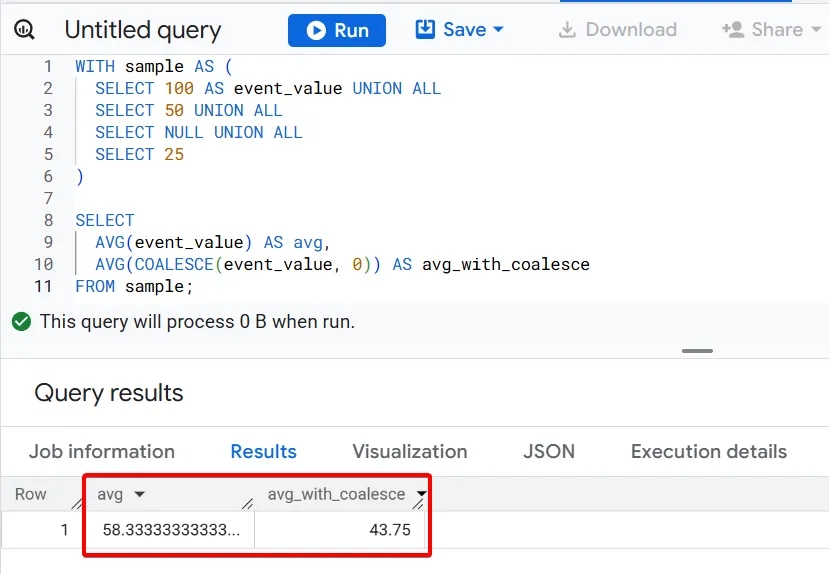829x574 pixels.
Task: Click AVG(event_value) AS avg line
Action: (213, 242)
